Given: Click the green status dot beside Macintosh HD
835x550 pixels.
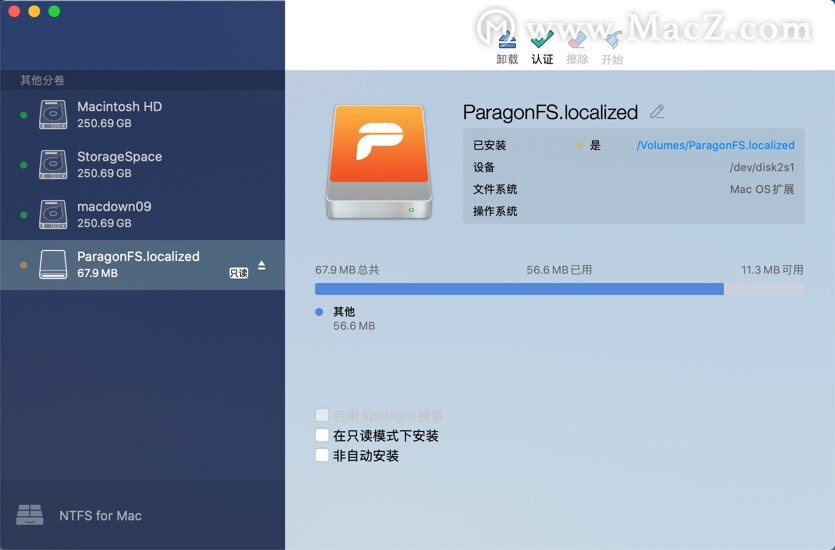Looking at the screenshot, I should 23,115.
